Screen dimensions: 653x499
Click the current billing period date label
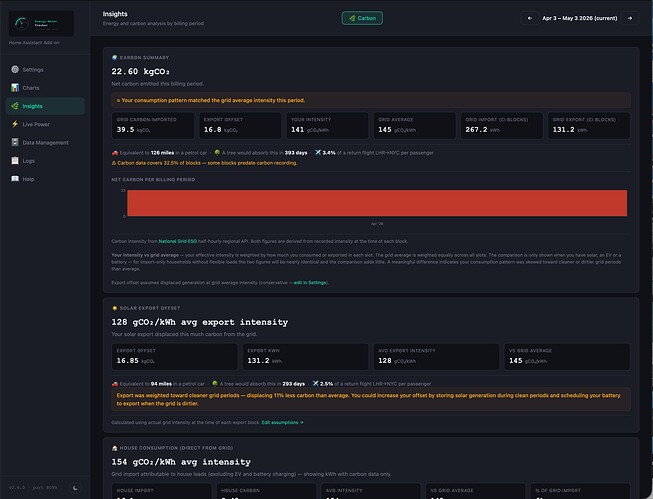(580, 18)
